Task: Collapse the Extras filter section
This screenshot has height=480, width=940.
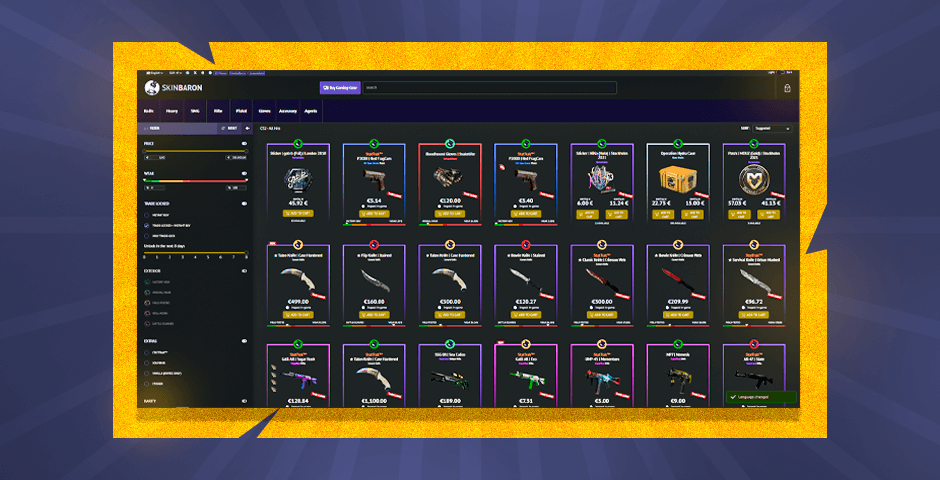Action: [243, 341]
